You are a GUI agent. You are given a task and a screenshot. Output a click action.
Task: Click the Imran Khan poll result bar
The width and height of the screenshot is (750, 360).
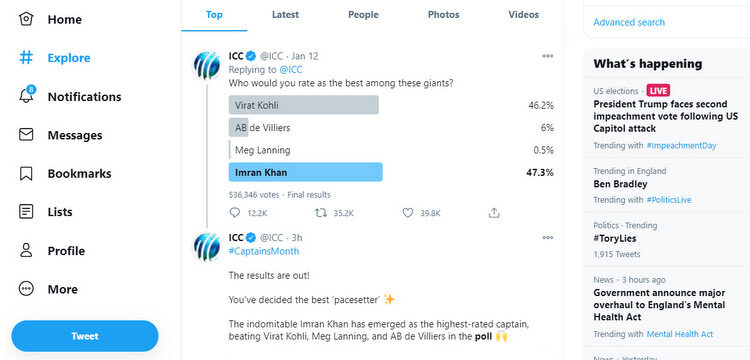pyautogui.click(x=306, y=172)
